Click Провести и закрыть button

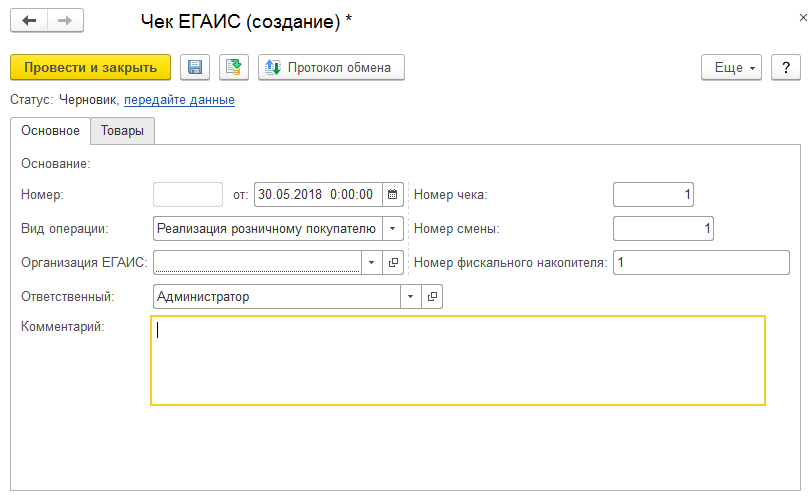point(91,67)
